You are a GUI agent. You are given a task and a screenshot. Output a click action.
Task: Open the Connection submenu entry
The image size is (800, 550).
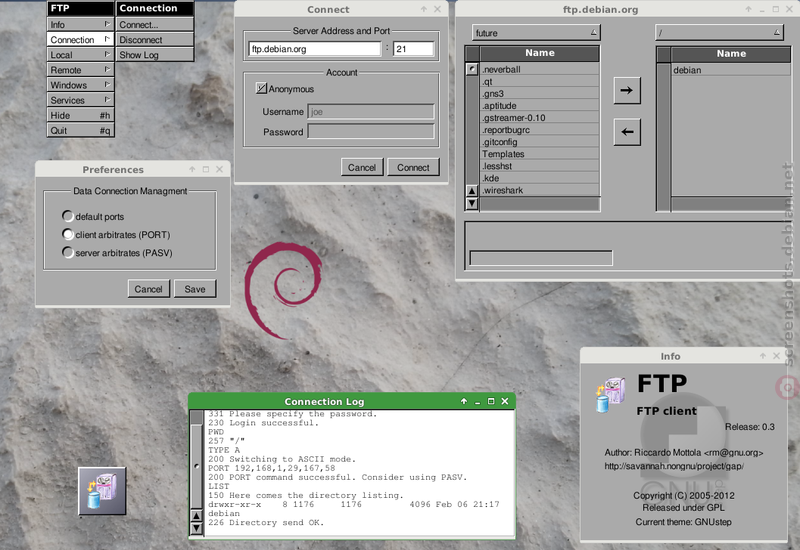(81, 39)
